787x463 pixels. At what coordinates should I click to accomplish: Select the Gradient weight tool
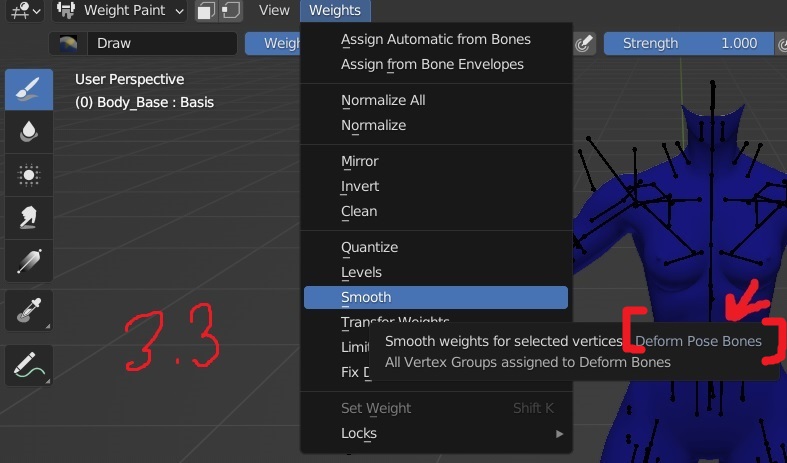(x=29, y=261)
